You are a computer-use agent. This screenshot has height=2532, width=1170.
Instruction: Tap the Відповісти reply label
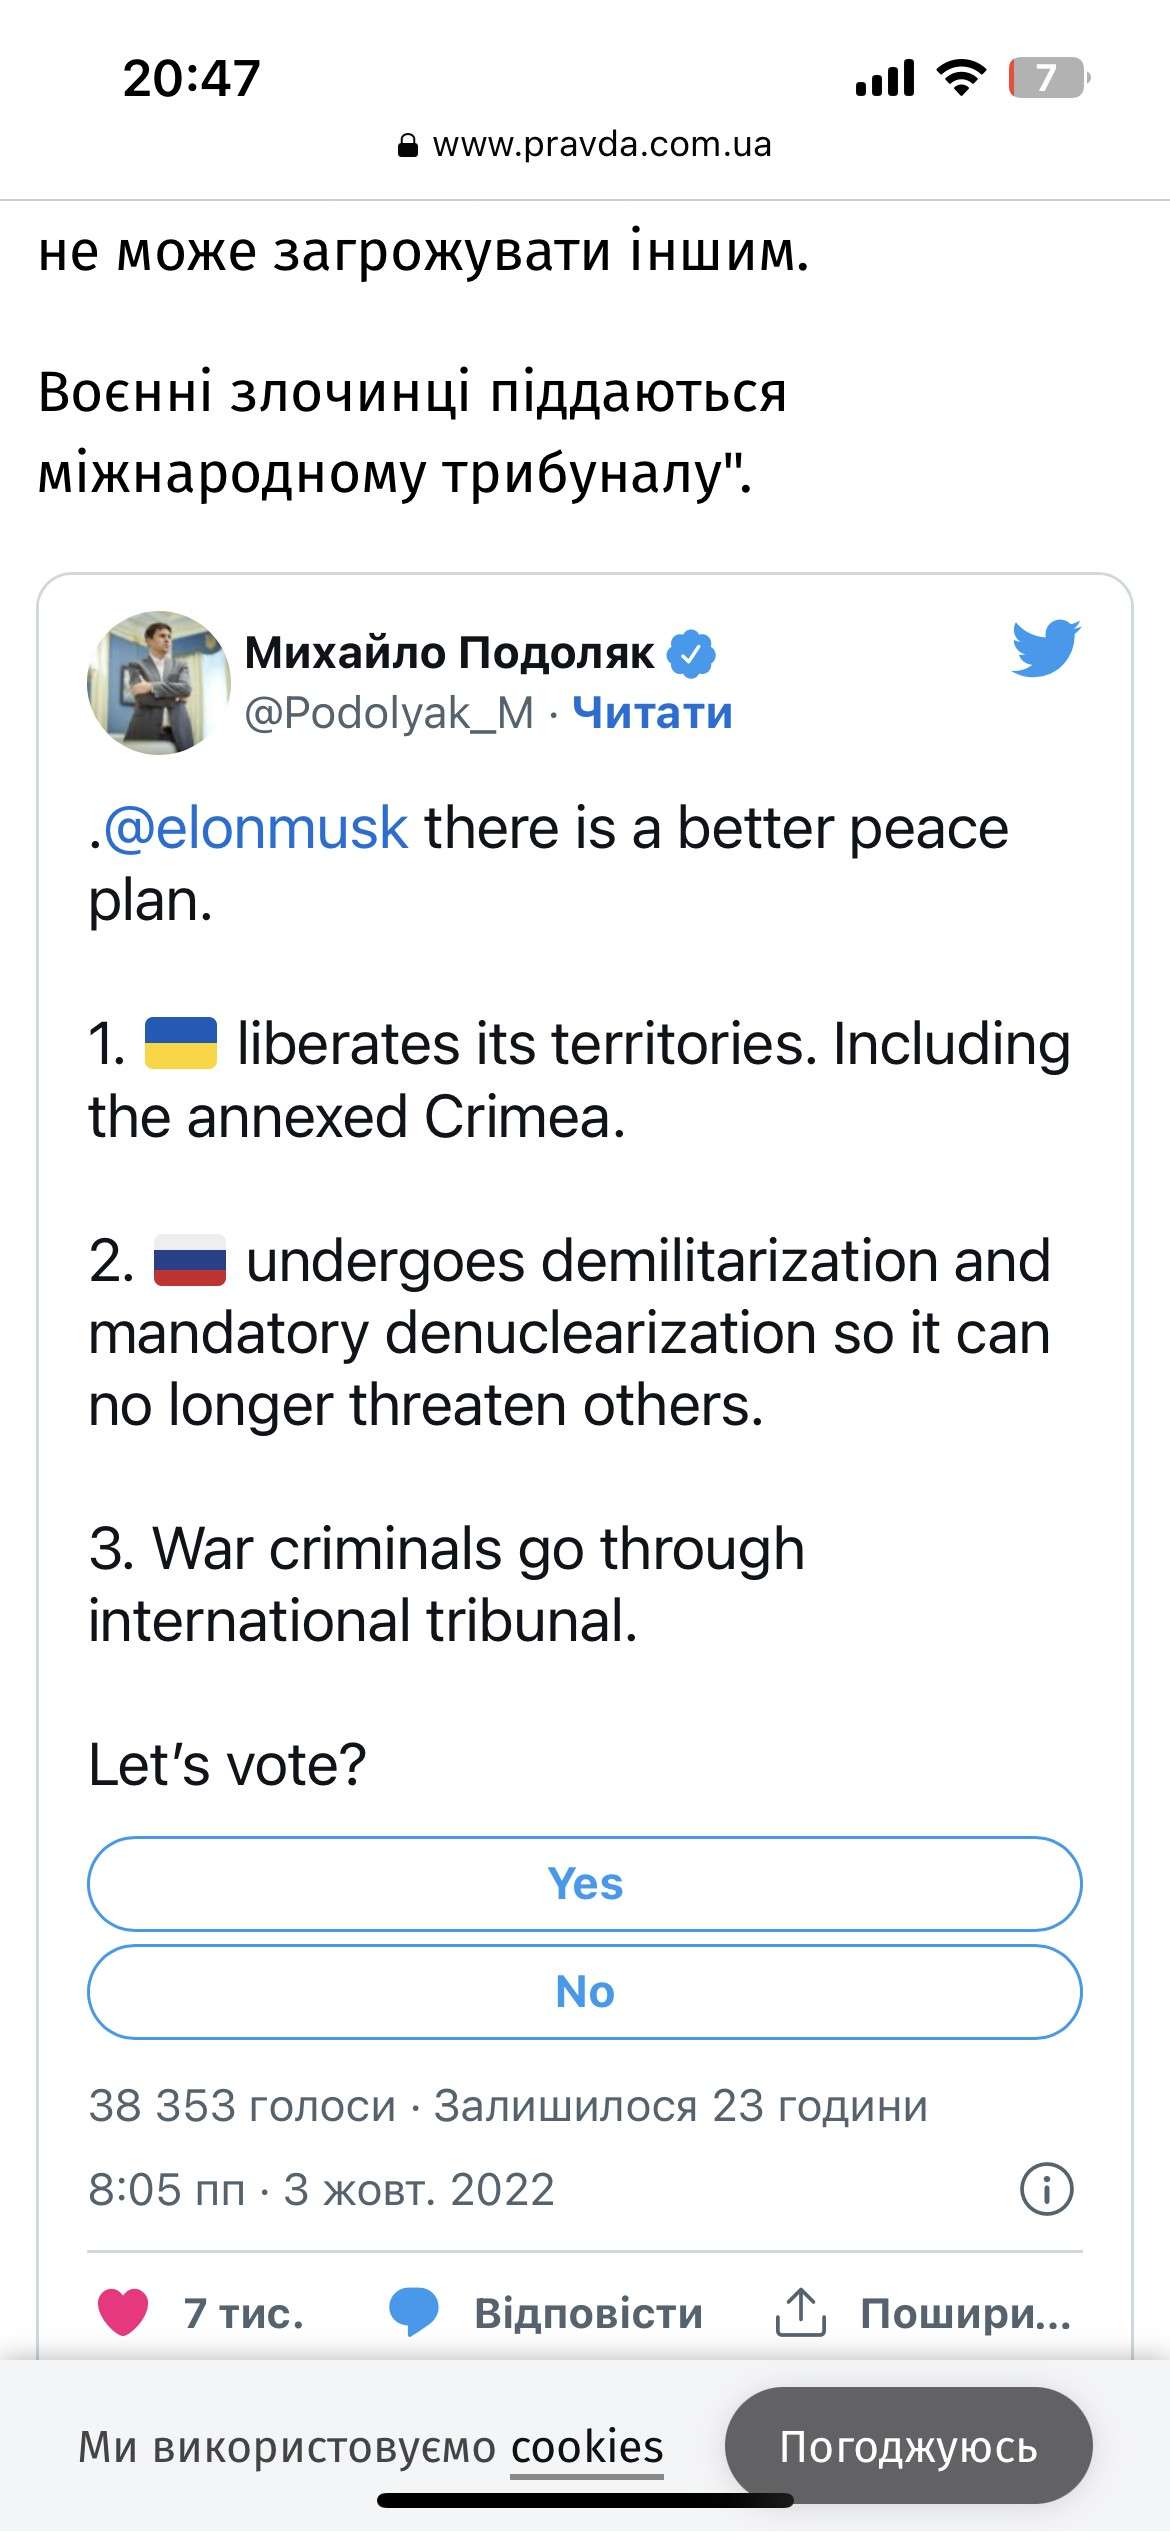[x=588, y=2313]
